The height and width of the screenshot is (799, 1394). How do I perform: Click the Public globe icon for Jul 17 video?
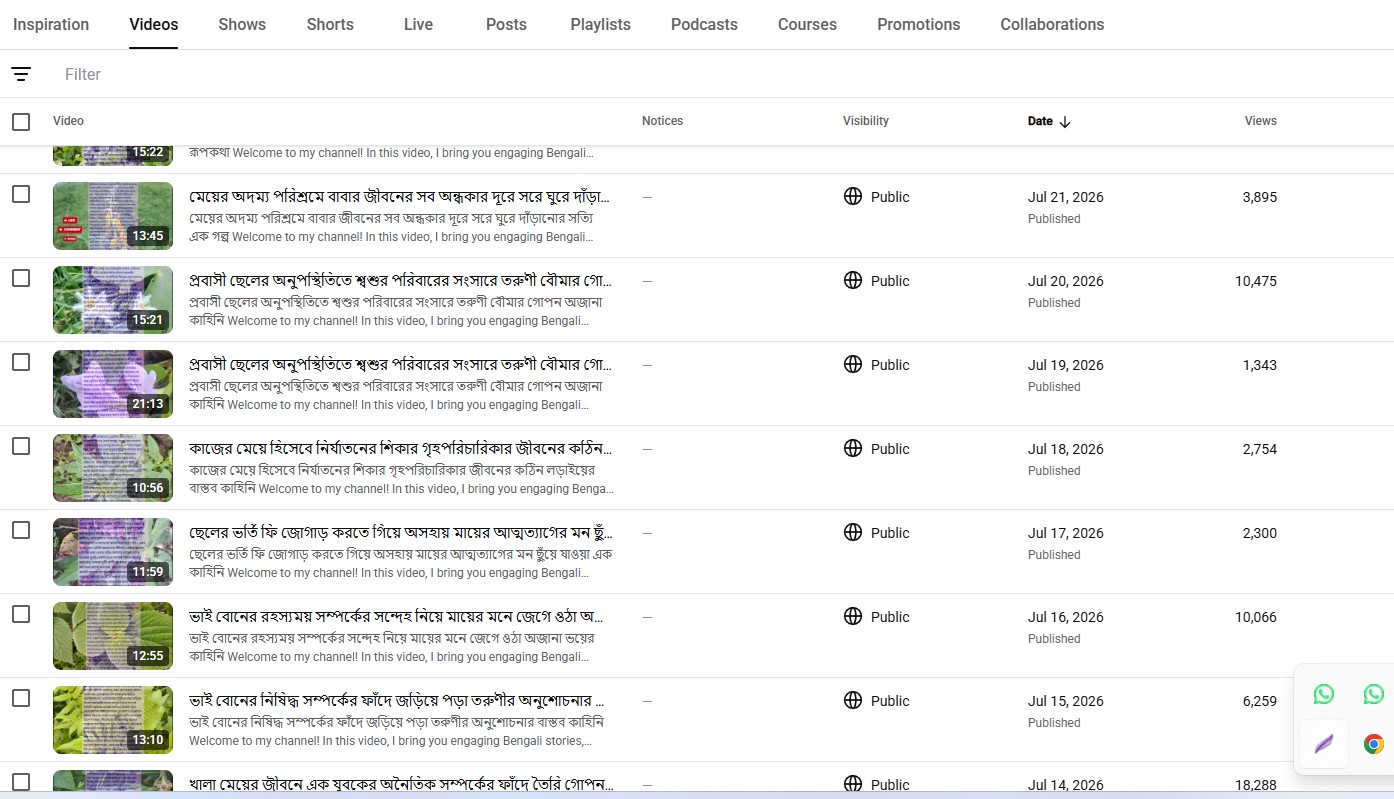pyautogui.click(x=853, y=533)
